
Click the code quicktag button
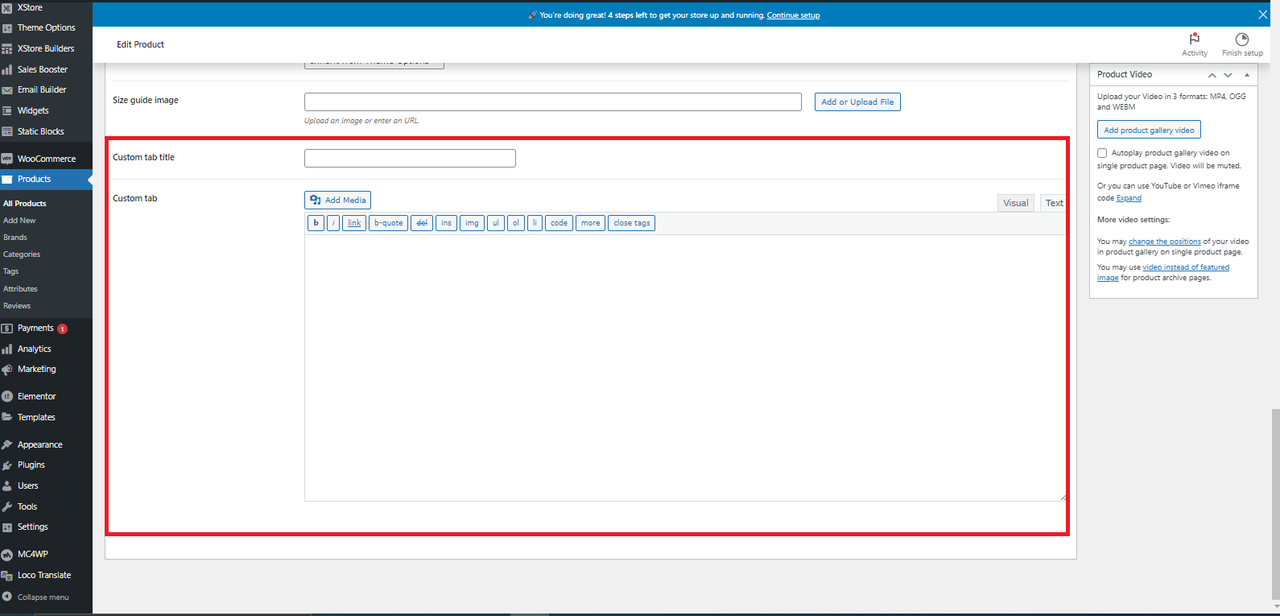pos(559,223)
